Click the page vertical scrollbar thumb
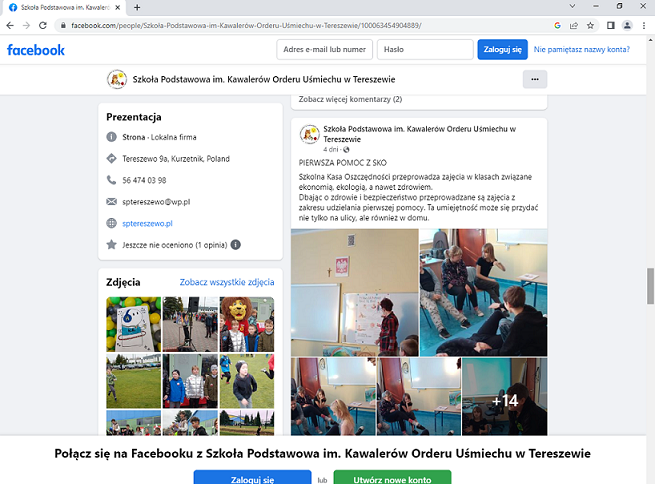This screenshot has height=484, width=655. pyautogui.click(x=650, y=286)
